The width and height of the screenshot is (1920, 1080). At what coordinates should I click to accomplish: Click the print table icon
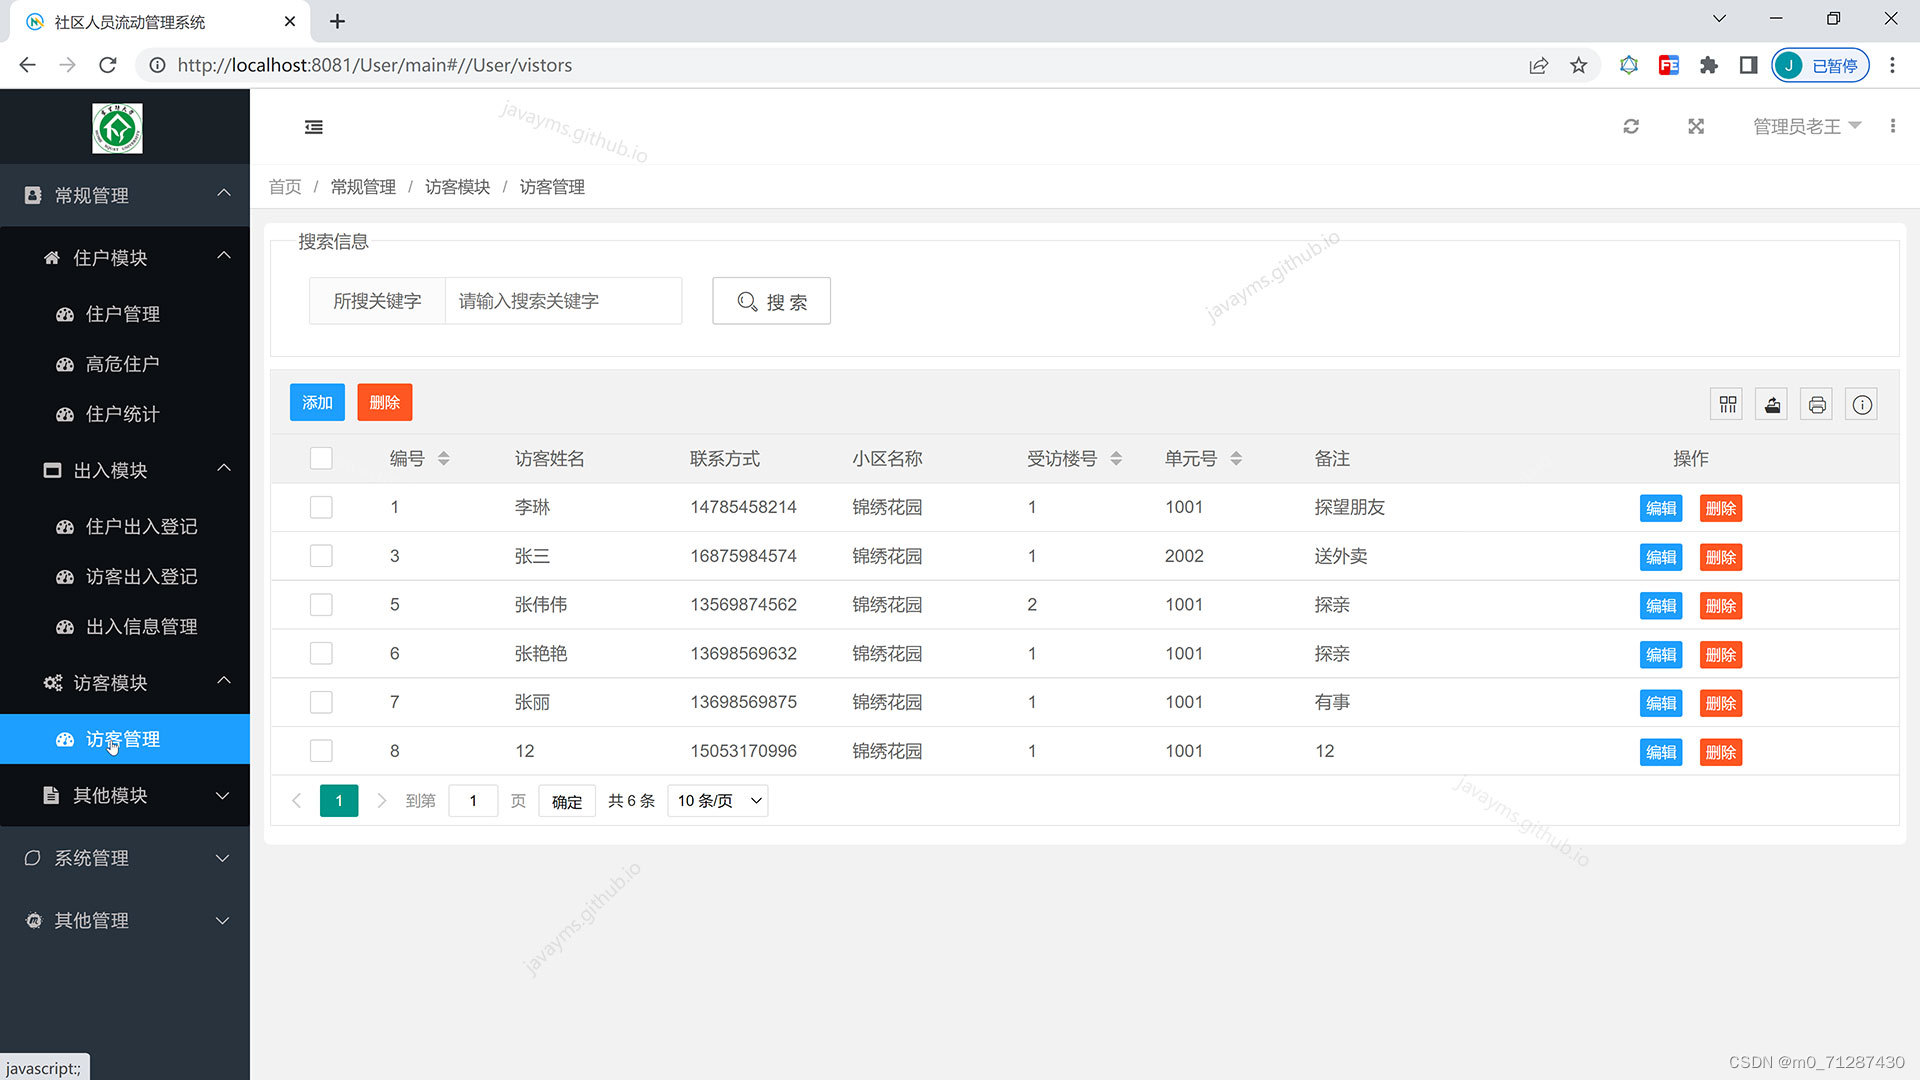(x=1817, y=404)
